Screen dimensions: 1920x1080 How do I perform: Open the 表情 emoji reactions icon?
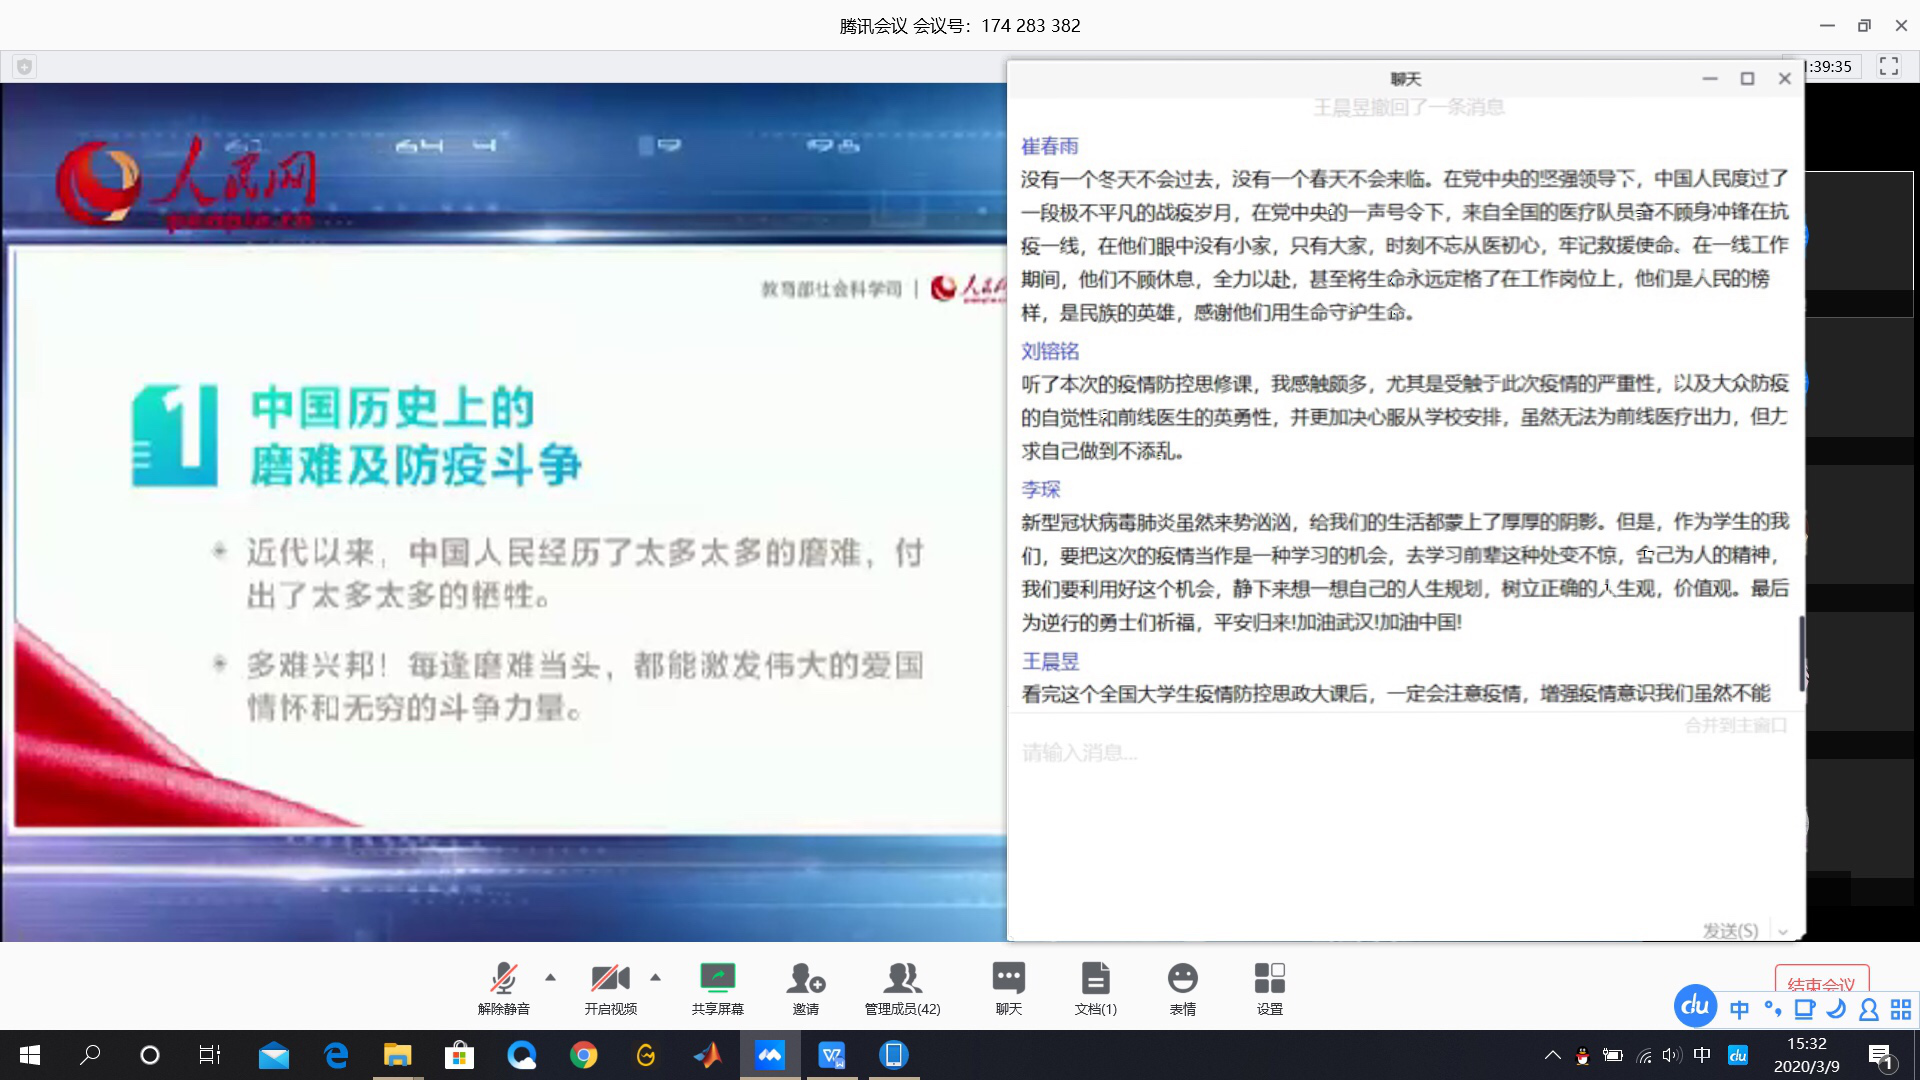(1182, 978)
